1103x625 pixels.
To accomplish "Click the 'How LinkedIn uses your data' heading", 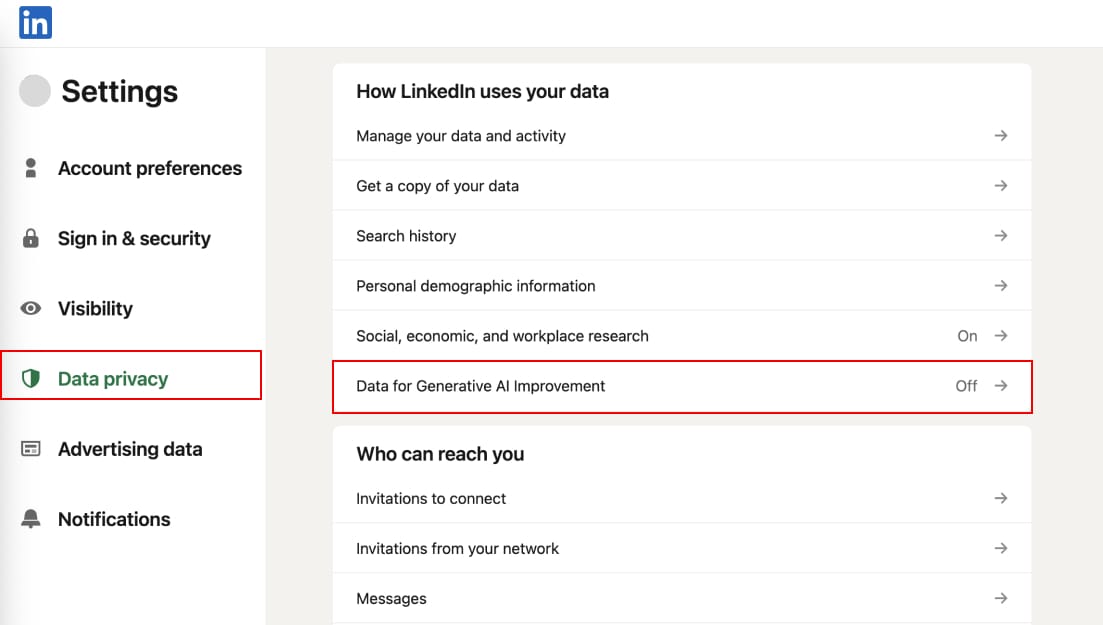I will pyautogui.click(x=483, y=91).
